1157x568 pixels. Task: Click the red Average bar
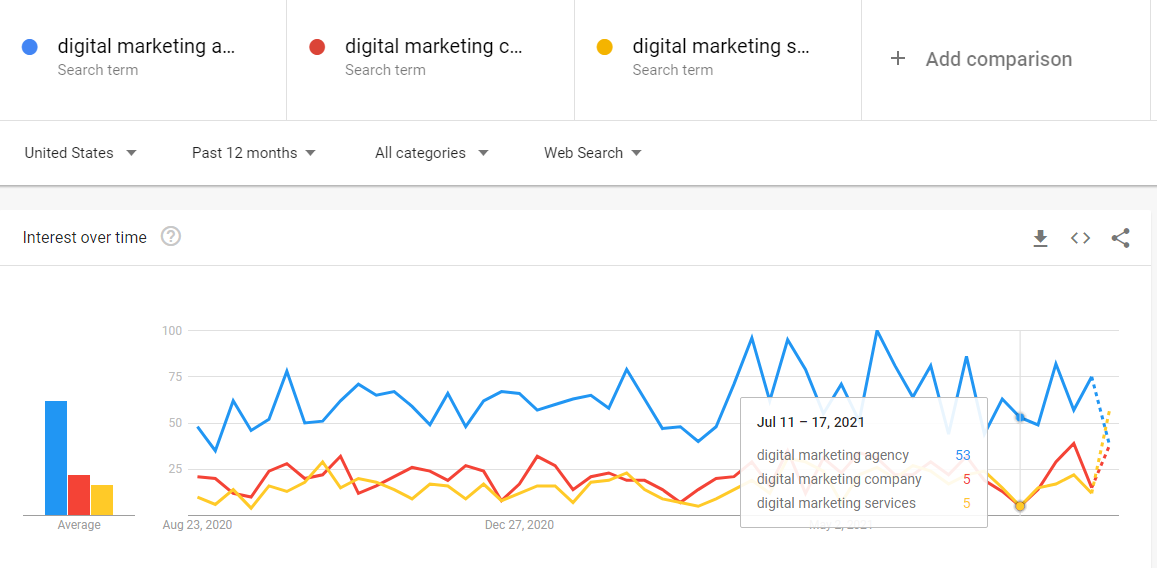79,495
